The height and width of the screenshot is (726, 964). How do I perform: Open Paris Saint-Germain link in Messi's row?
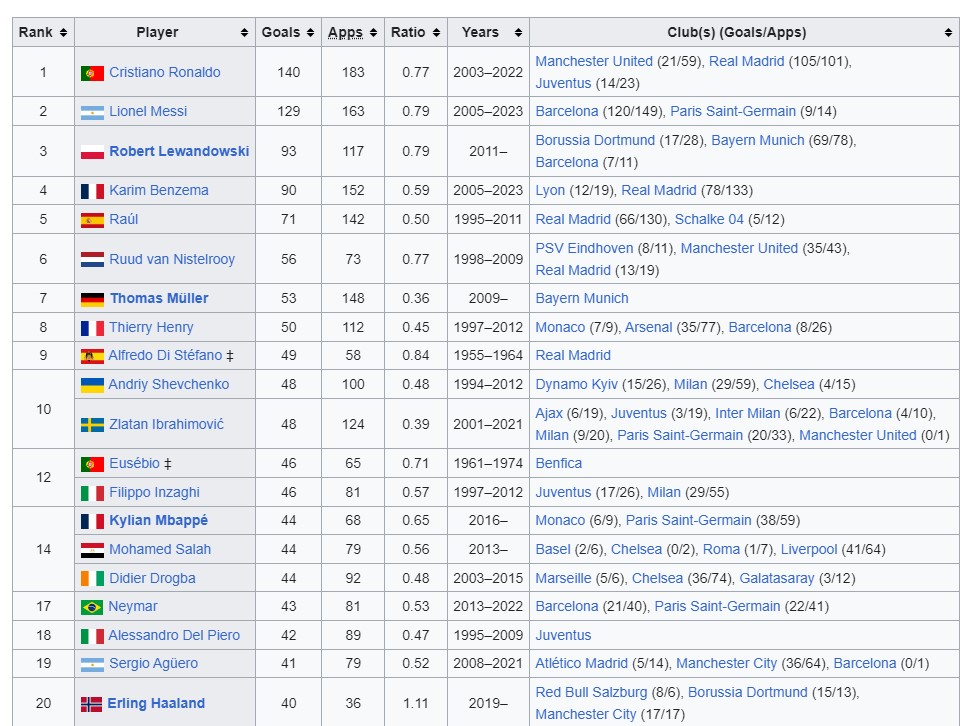tap(733, 112)
